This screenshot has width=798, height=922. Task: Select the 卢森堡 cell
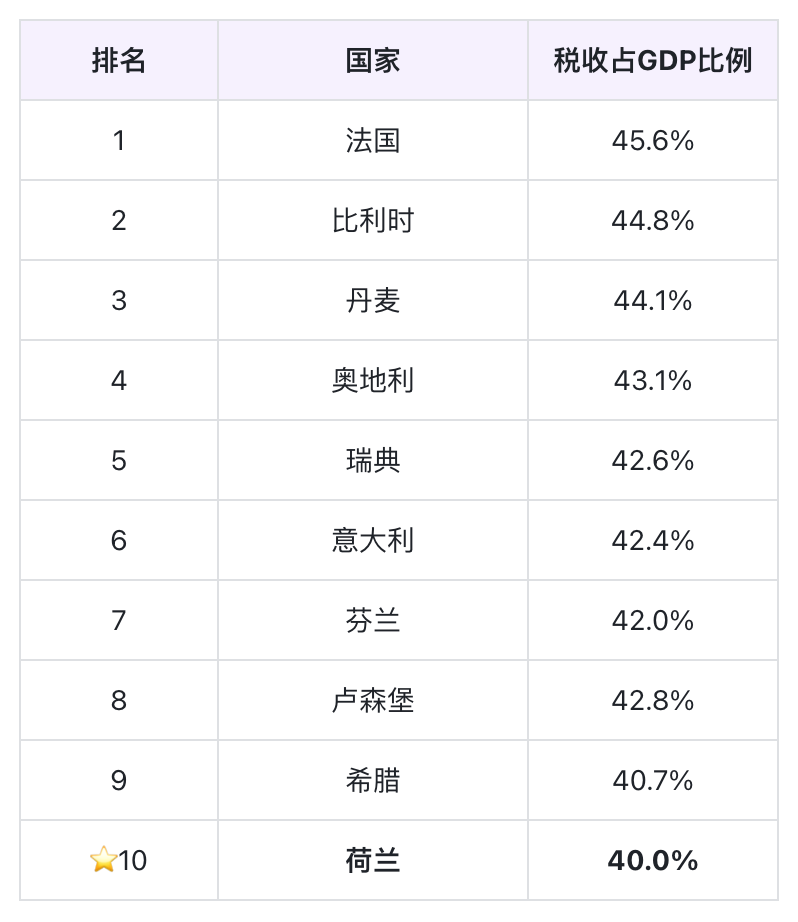(373, 700)
